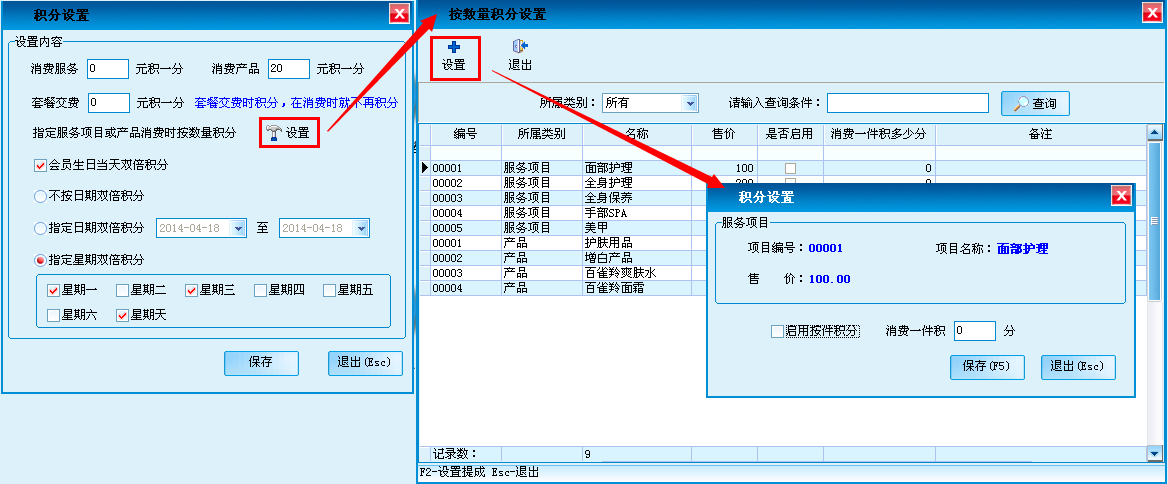The height and width of the screenshot is (484, 1168).
Task: Click the 名称 column header
Action: (636, 134)
